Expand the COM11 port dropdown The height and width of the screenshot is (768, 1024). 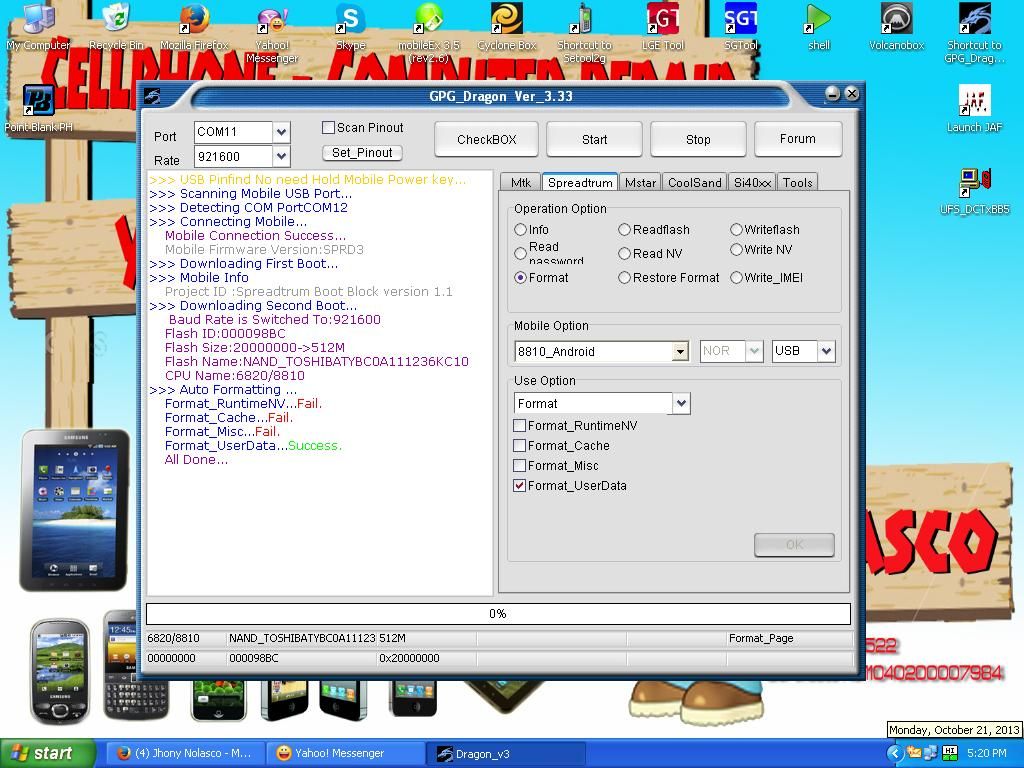tap(281, 132)
